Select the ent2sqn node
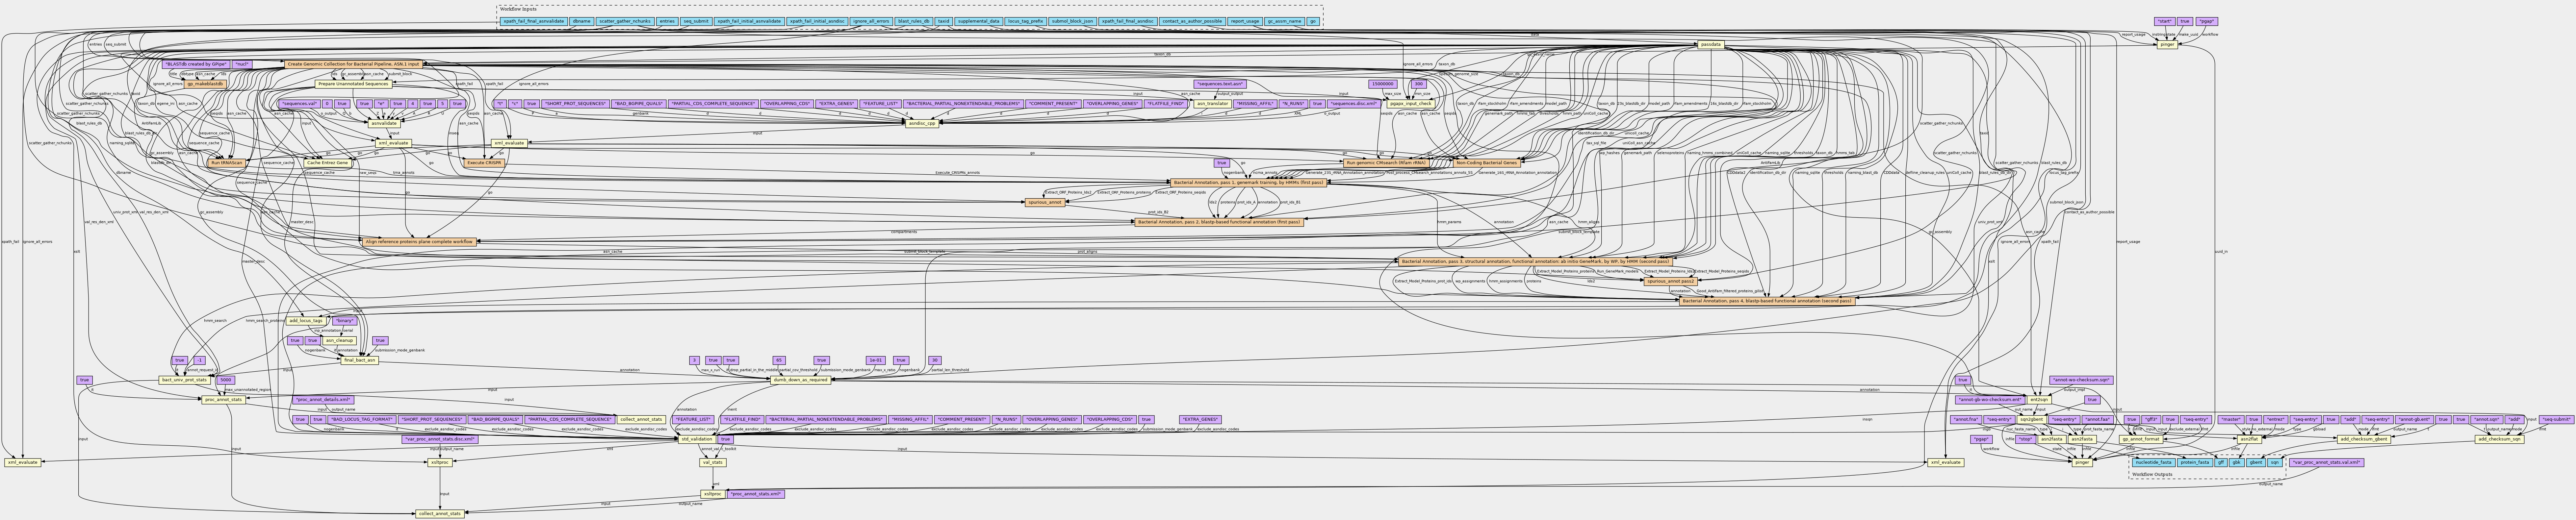The height and width of the screenshot is (520, 2576). point(2039,400)
